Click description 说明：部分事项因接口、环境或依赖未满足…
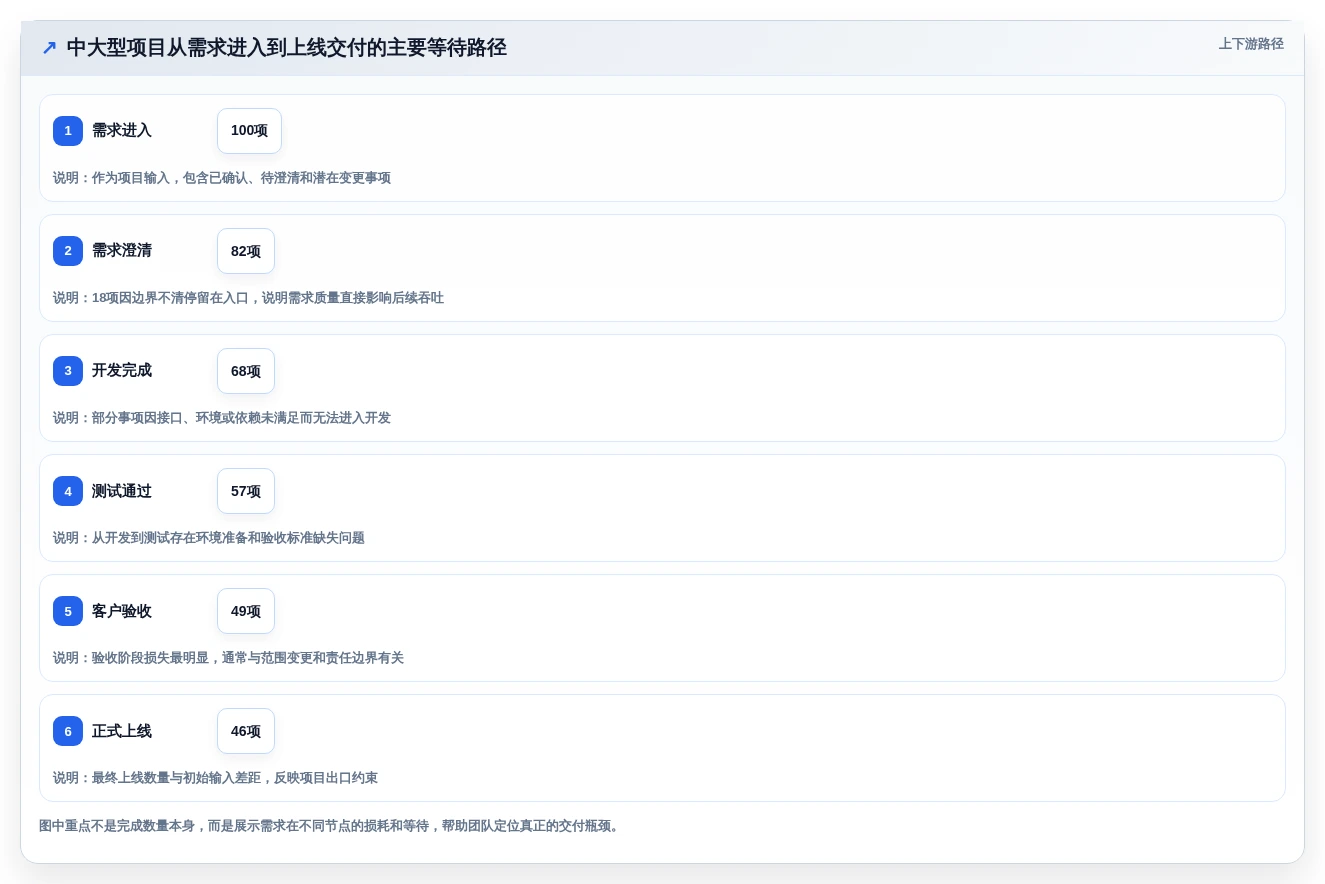 (x=222, y=418)
